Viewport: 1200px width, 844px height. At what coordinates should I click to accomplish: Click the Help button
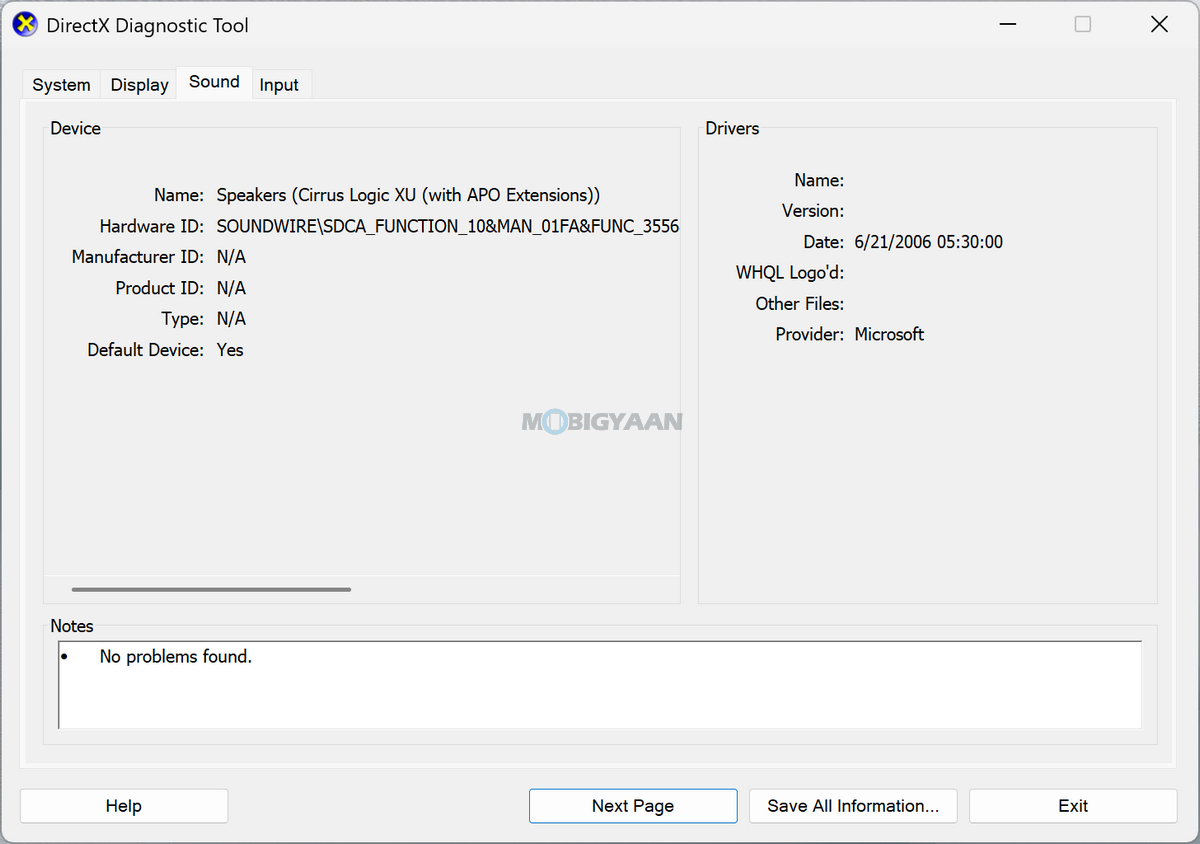pos(124,806)
